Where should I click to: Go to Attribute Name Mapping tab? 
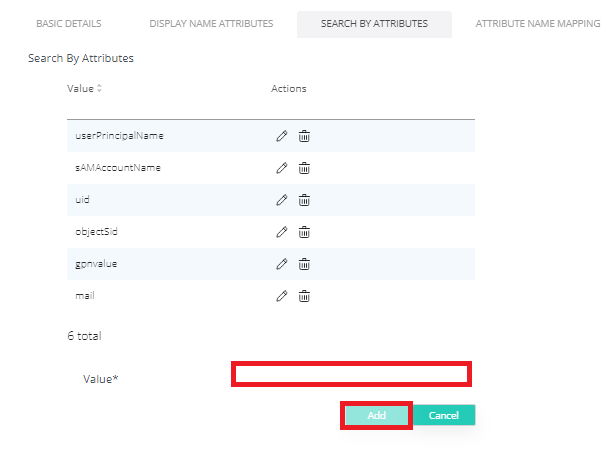[537, 24]
